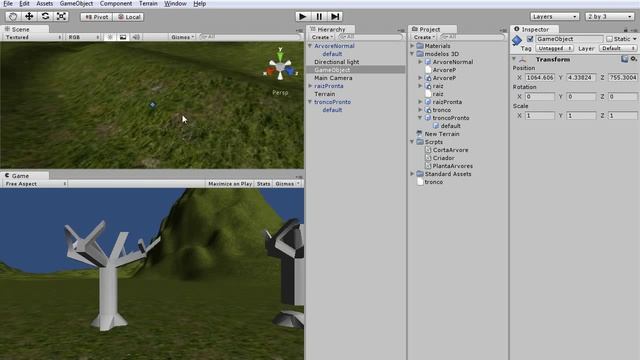Open the Project Create dropdown
Image resolution: width=640 pixels, height=360 pixels.
click(x=424, y=37)
